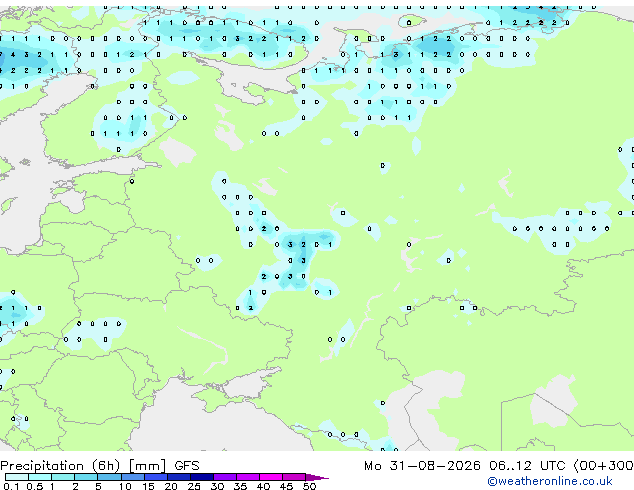The width and height of the screenshot is (634, 490).
Task: Click the 45–50 mm legend swatch
Action: [294, 477]
